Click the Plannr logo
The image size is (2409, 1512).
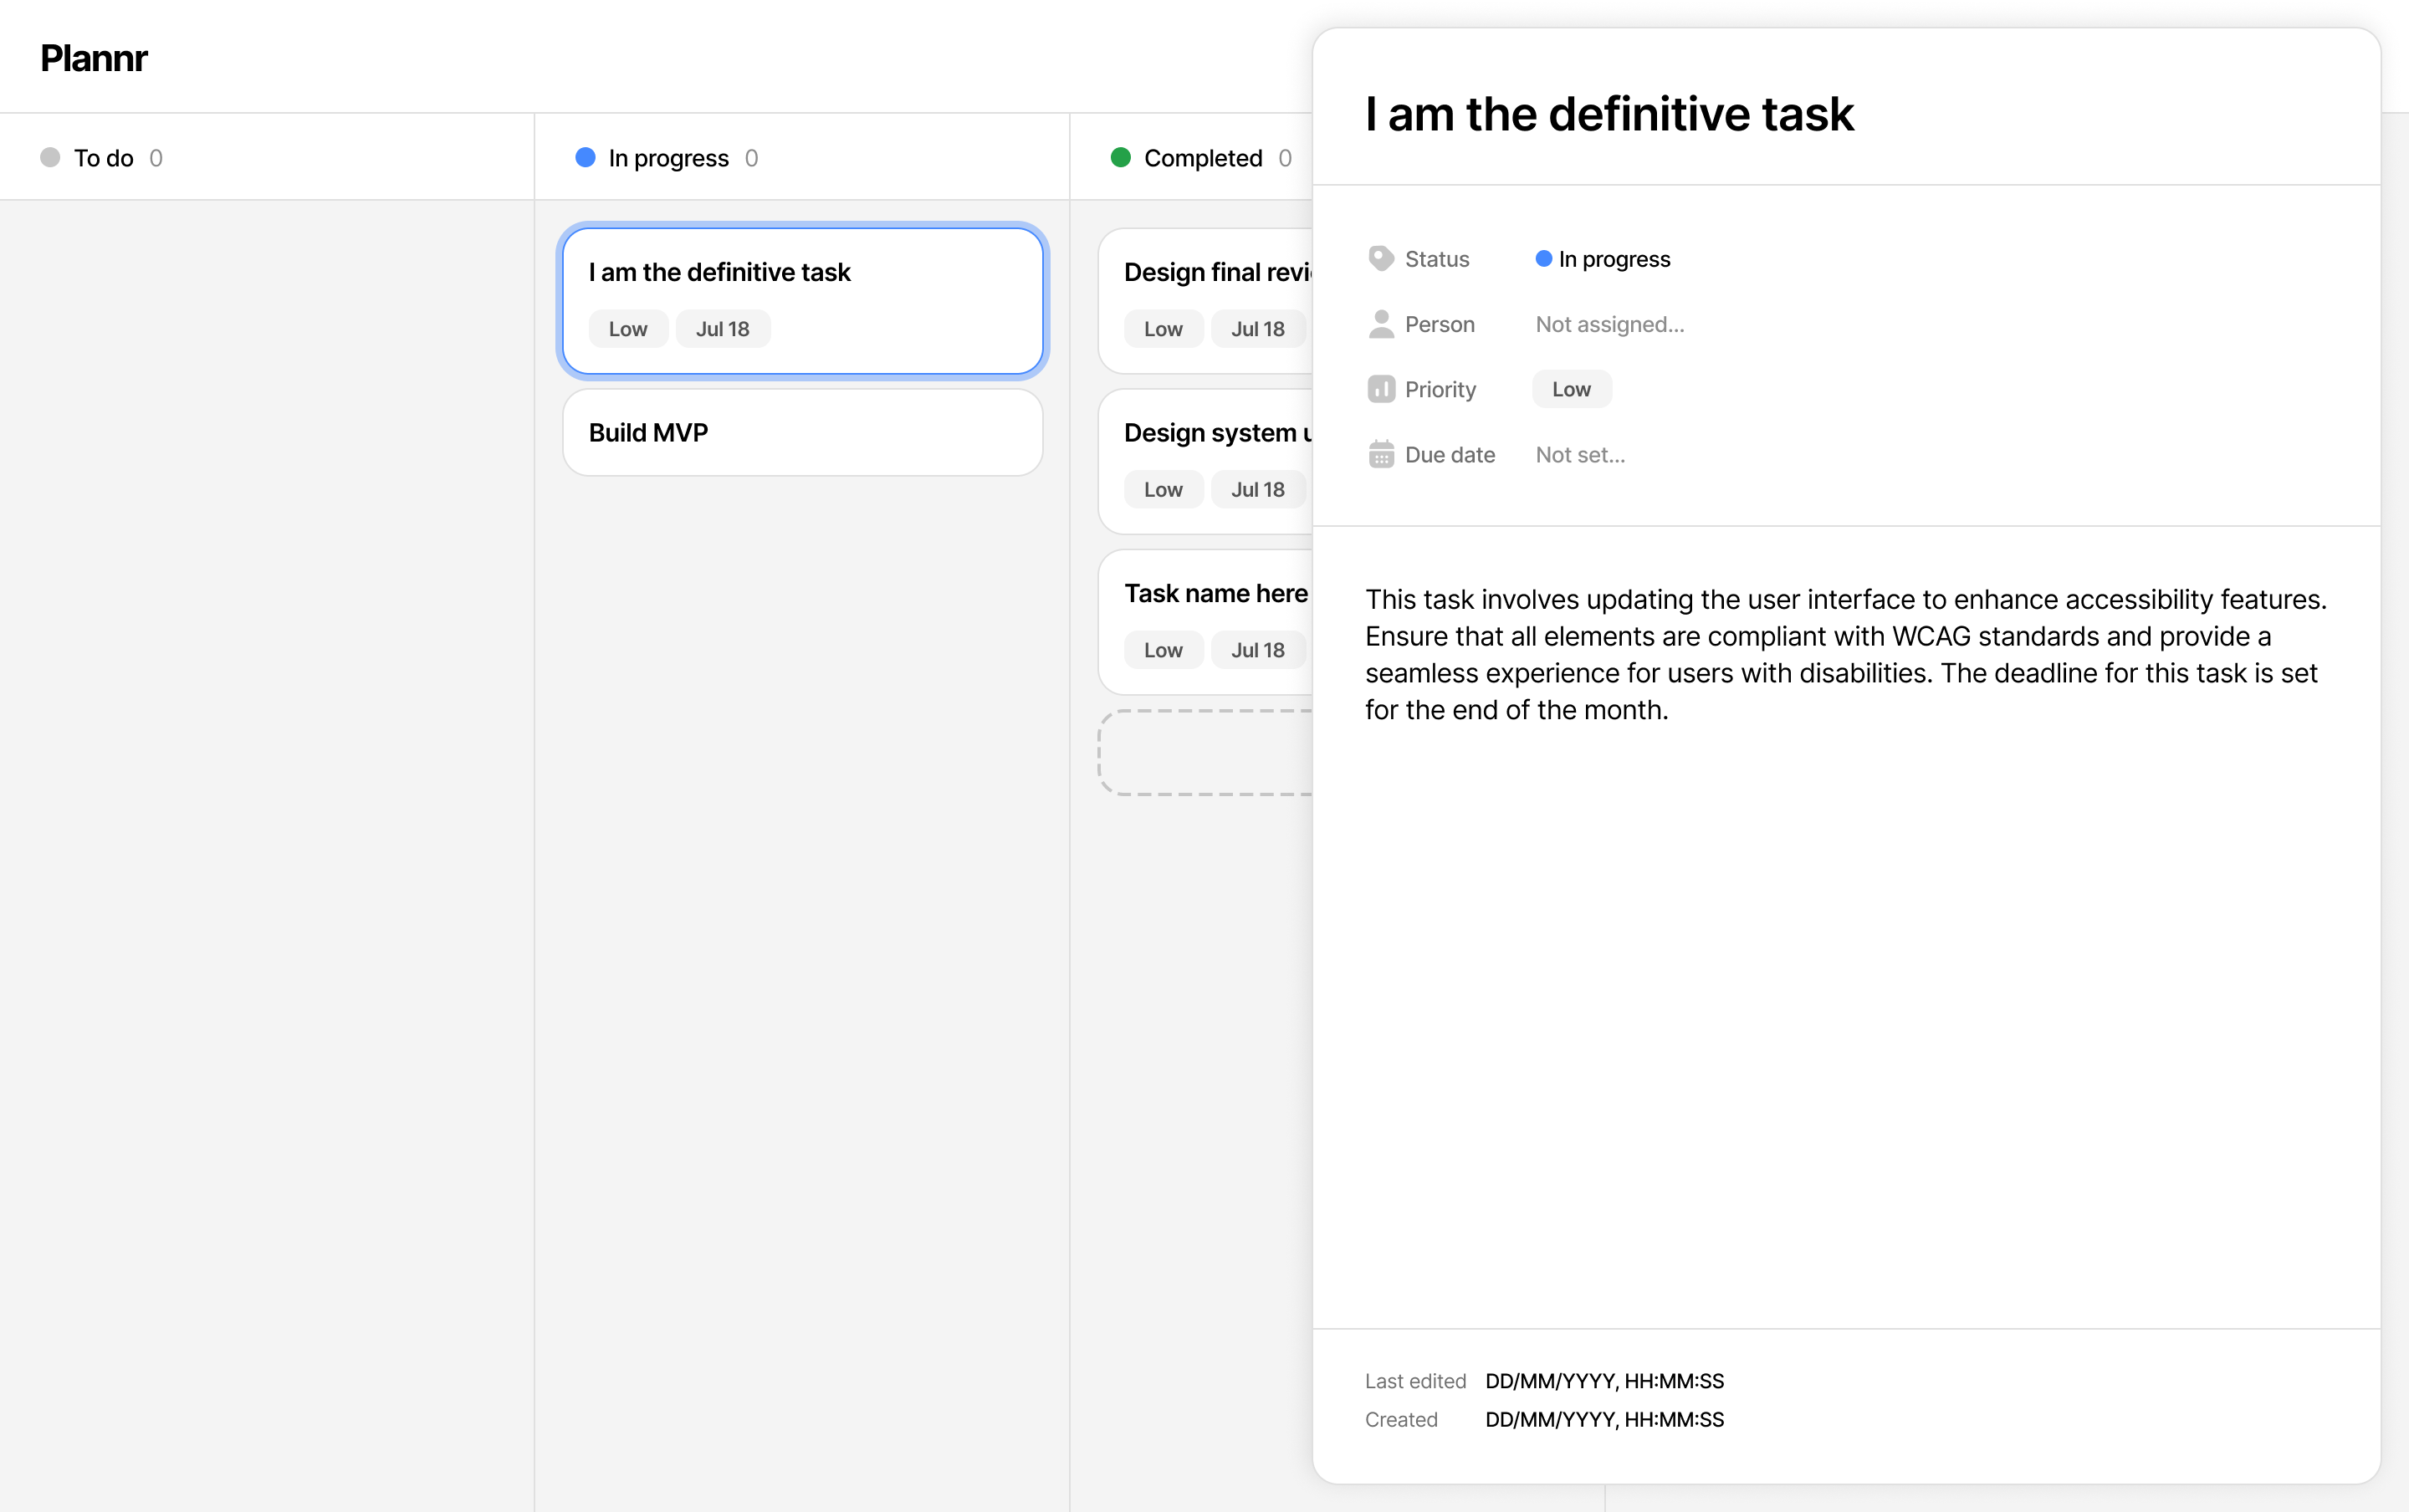[94, 58]
